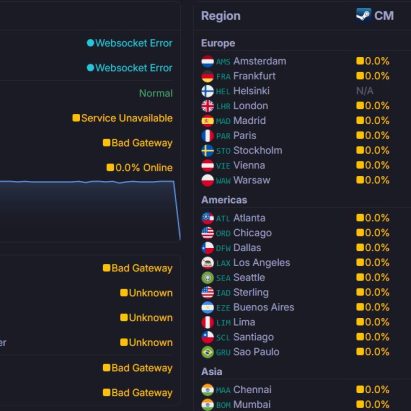Click the Texas flag beside Dallas
This screenshot has height=411, width=411.
point(207,248)
